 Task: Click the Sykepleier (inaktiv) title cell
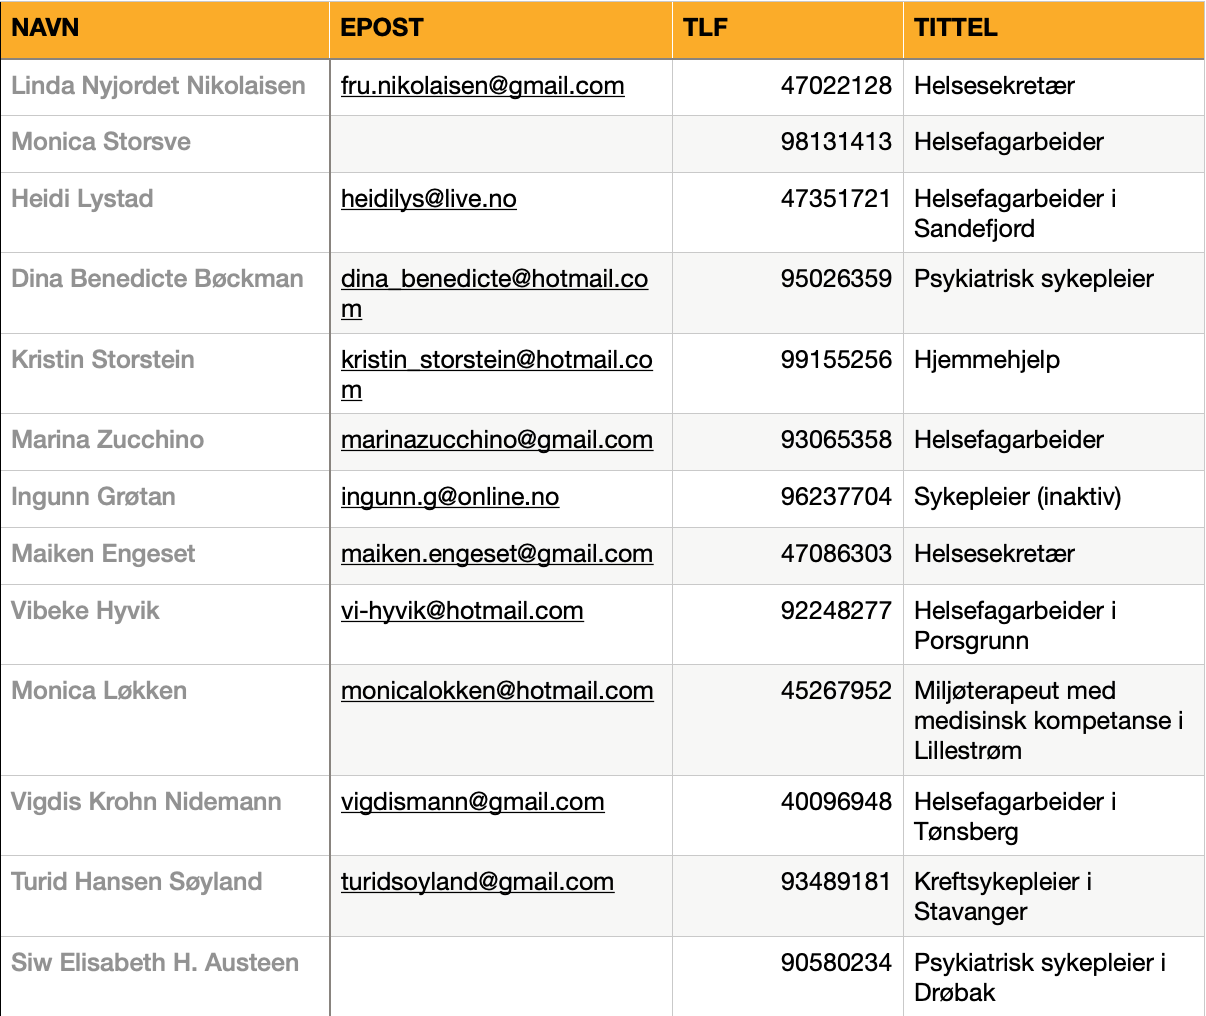click(x=1017, y=497)
